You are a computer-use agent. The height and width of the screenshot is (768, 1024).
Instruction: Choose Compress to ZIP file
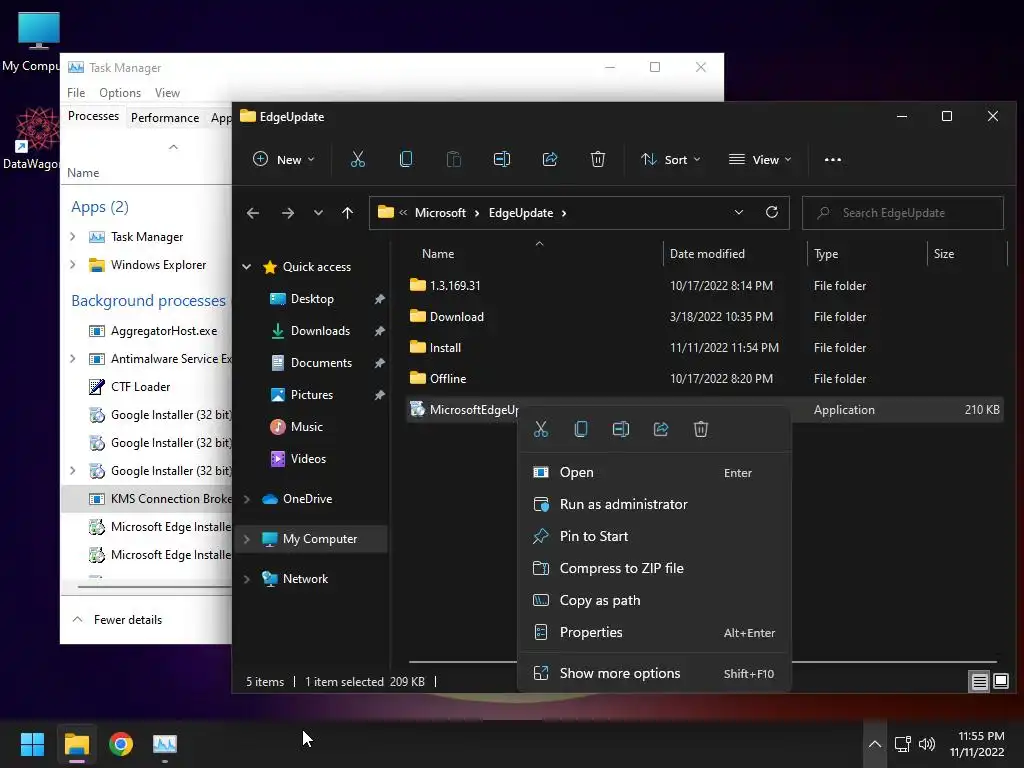coord(654,568)
